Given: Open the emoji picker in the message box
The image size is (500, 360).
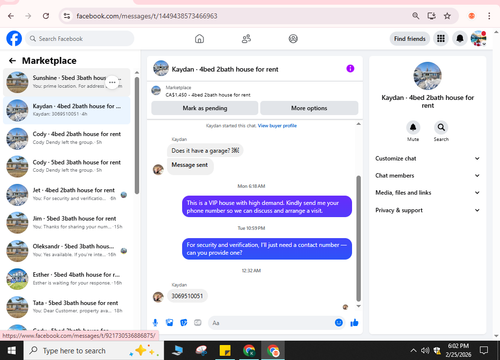Looking at the screenshot, I should tap(339, 323).
